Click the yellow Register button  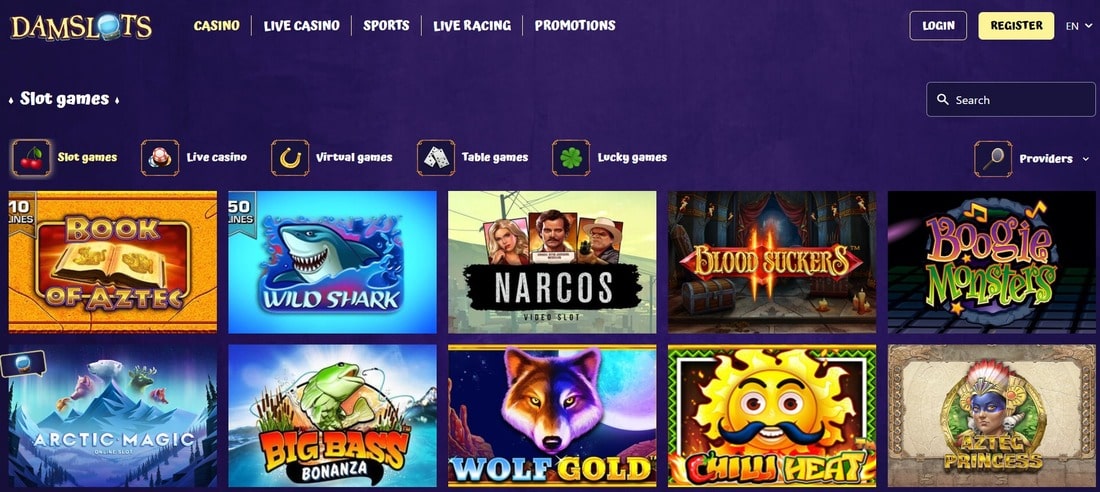[1016, 25]
